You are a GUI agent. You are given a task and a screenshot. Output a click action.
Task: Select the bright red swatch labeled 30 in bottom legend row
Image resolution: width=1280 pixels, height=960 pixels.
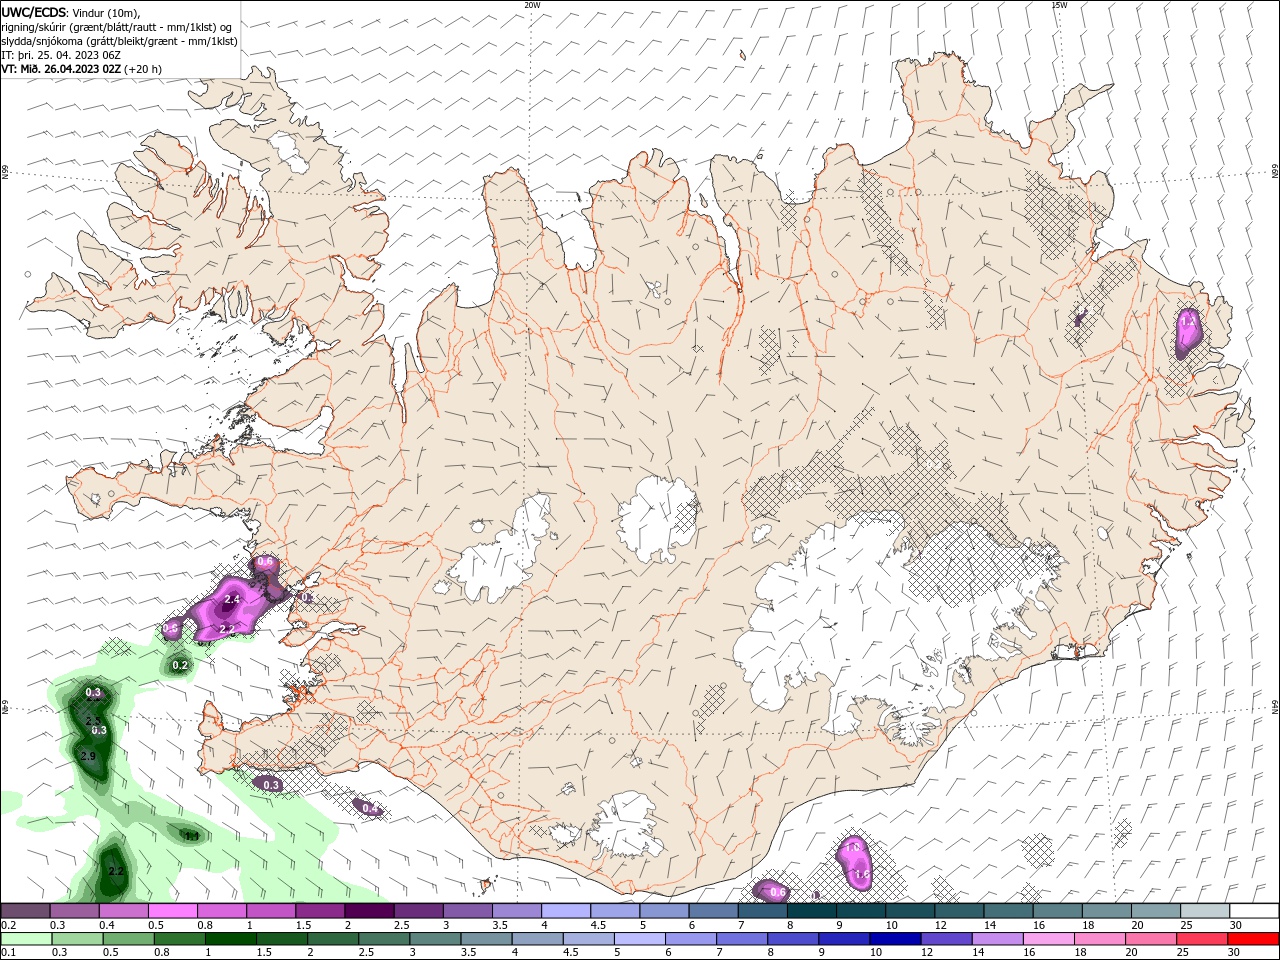[x=1253, y=939]
